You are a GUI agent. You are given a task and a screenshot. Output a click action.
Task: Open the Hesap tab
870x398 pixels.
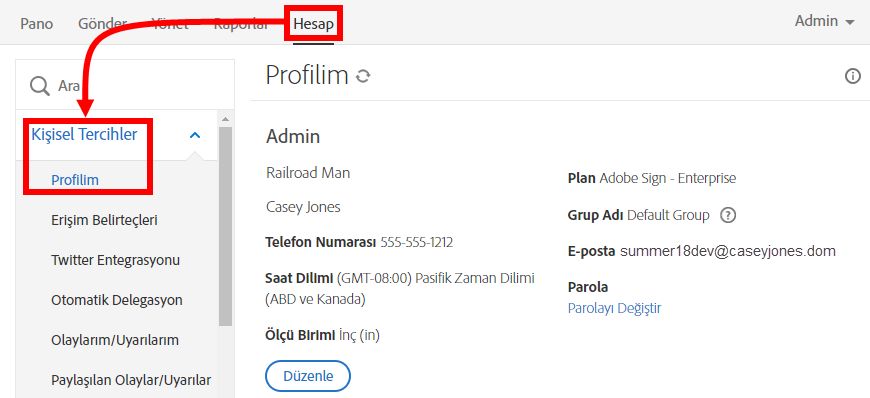click(x=313, y=24)
